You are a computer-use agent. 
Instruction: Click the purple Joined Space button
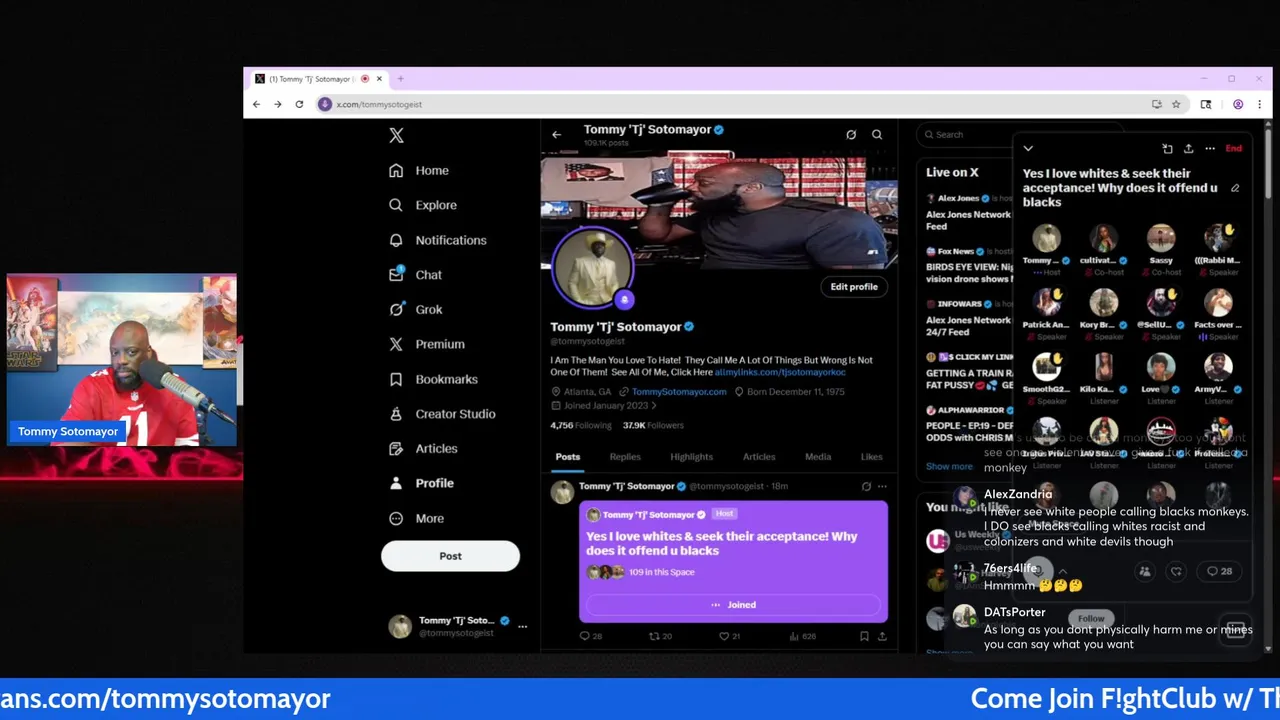click(x=733, y=605)
